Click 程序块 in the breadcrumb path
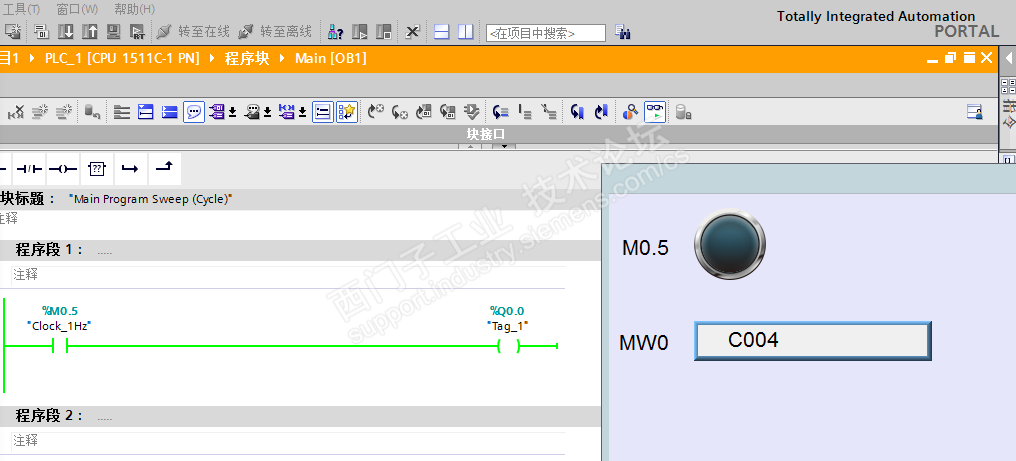 point(246,58)
